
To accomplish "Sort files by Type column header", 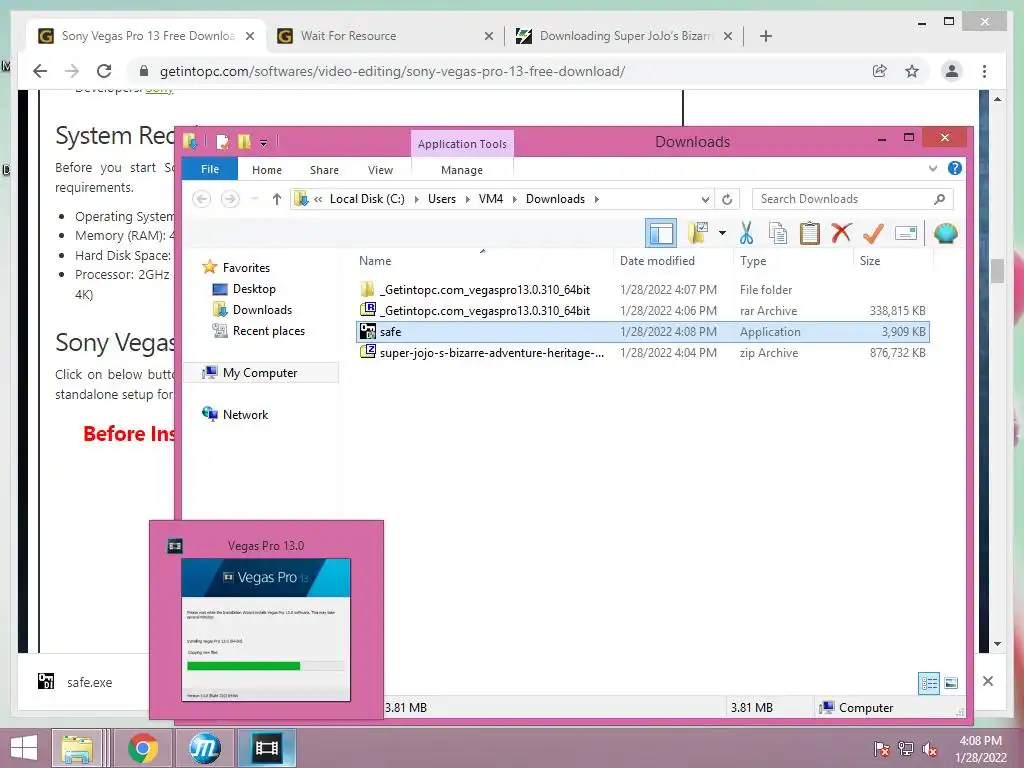I will (x=752, y=261).
